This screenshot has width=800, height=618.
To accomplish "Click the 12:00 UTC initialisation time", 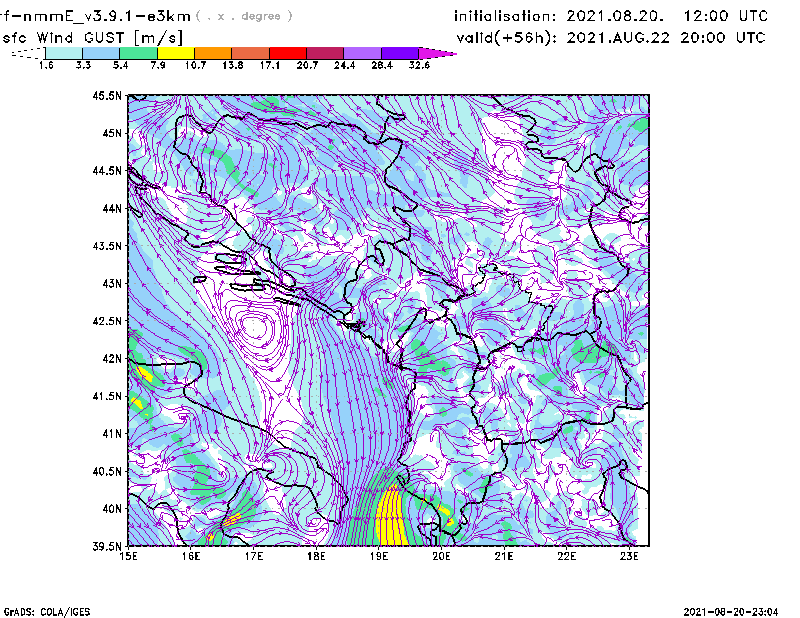I will (x=726, y=16).
